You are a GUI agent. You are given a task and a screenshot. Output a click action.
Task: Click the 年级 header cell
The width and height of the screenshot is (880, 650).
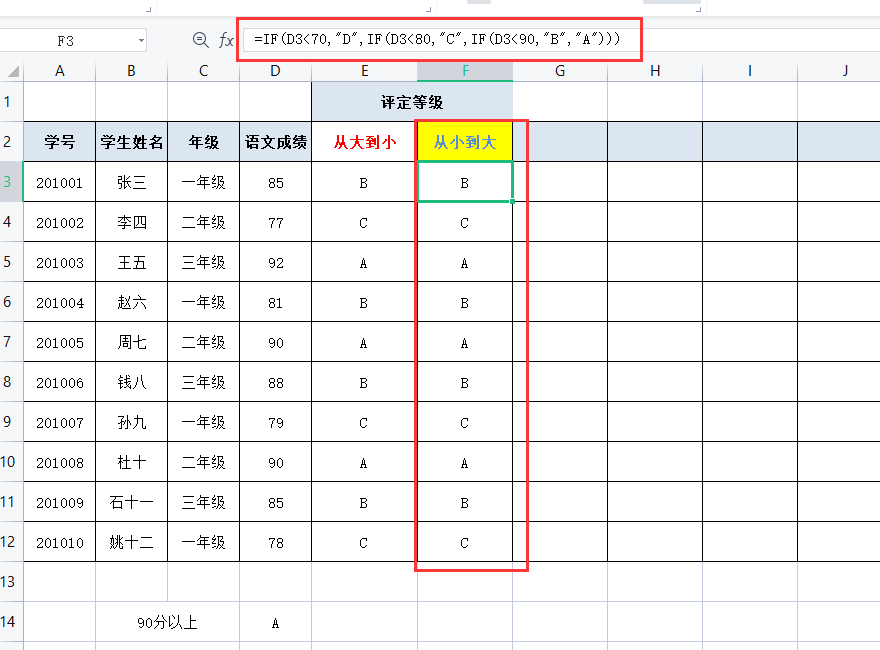tap(203, 141)
